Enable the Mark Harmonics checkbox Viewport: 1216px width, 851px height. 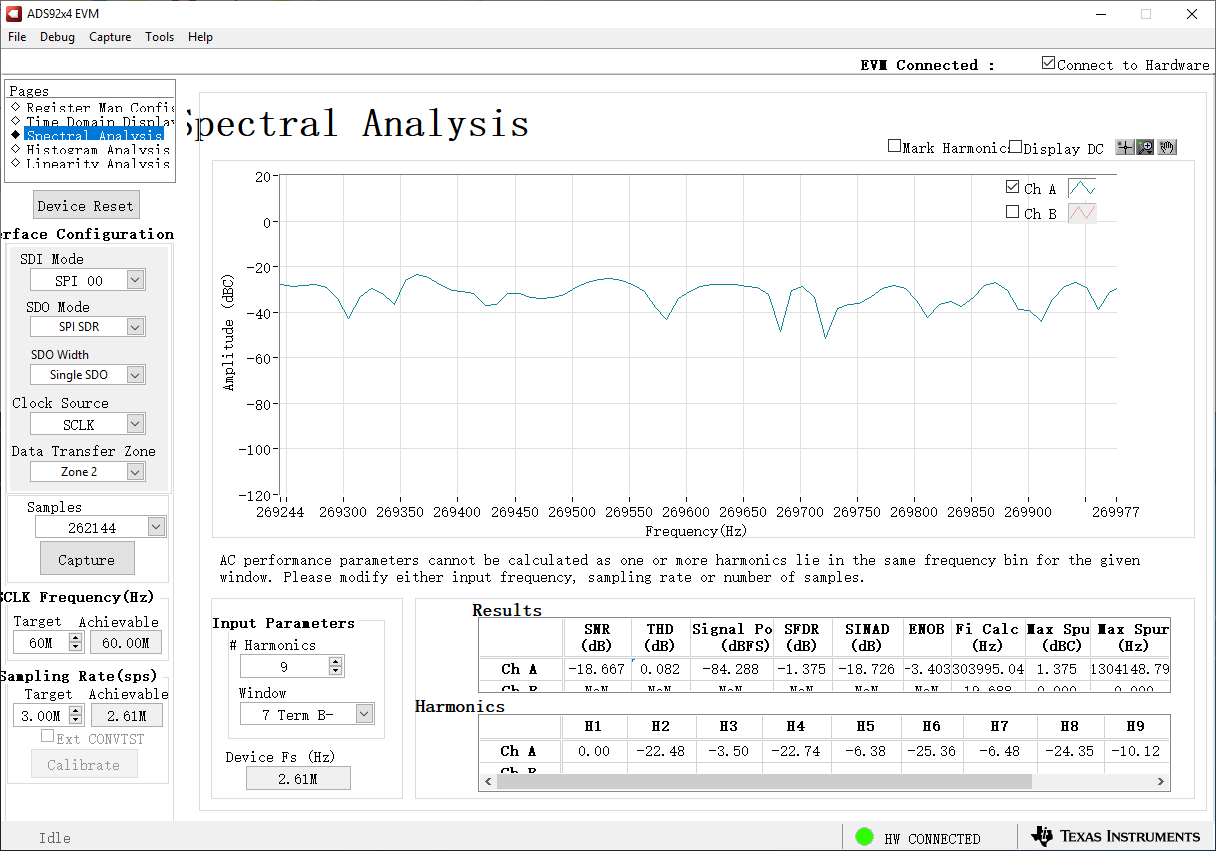894,145
